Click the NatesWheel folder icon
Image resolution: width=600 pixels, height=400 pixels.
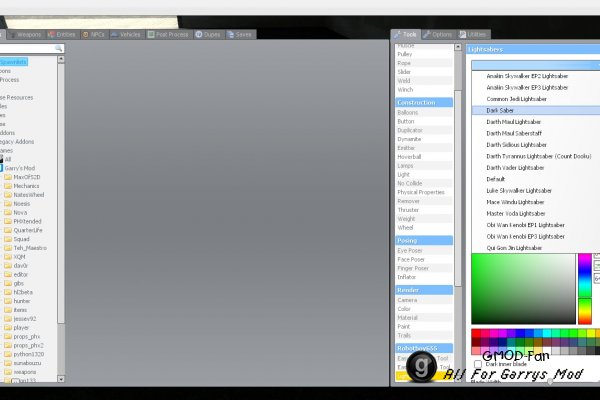pos(8,195)
